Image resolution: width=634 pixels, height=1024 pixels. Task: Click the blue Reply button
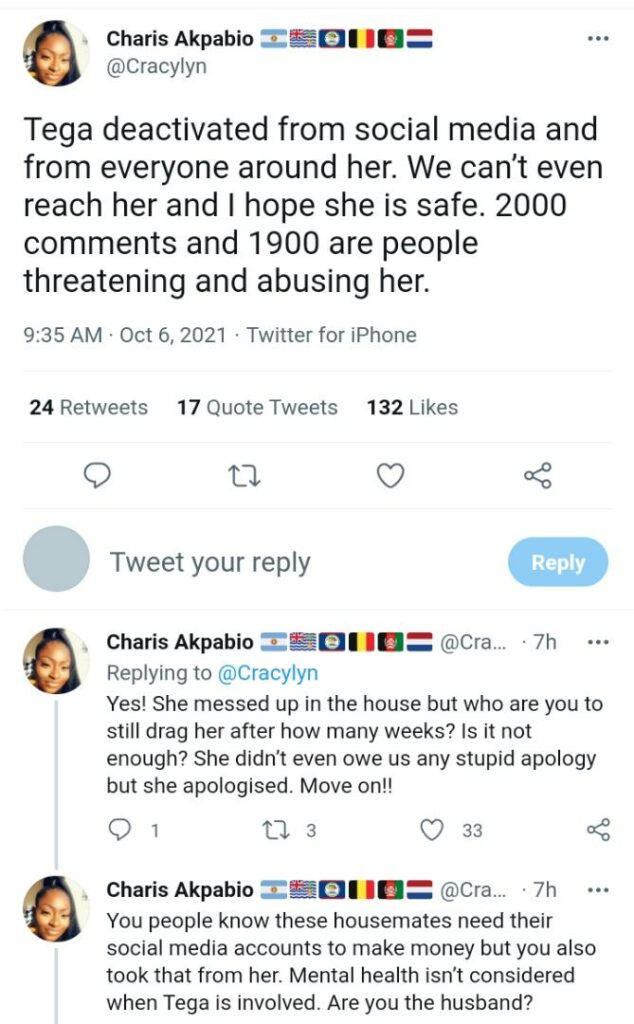click(558, 562)
